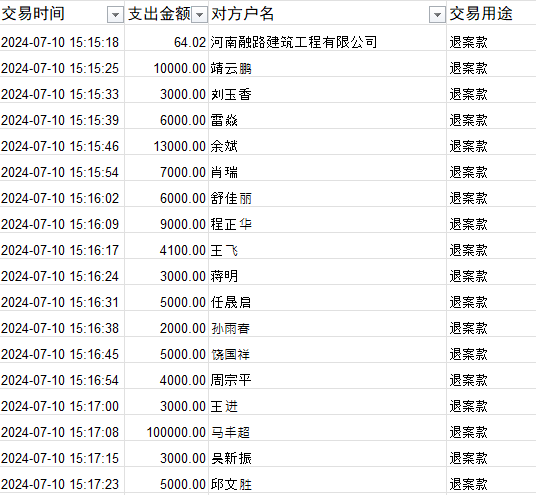Viewport: 536px width, 495px height.
Task: Select the 交易用途 header cell
Action: coord(491,14)
